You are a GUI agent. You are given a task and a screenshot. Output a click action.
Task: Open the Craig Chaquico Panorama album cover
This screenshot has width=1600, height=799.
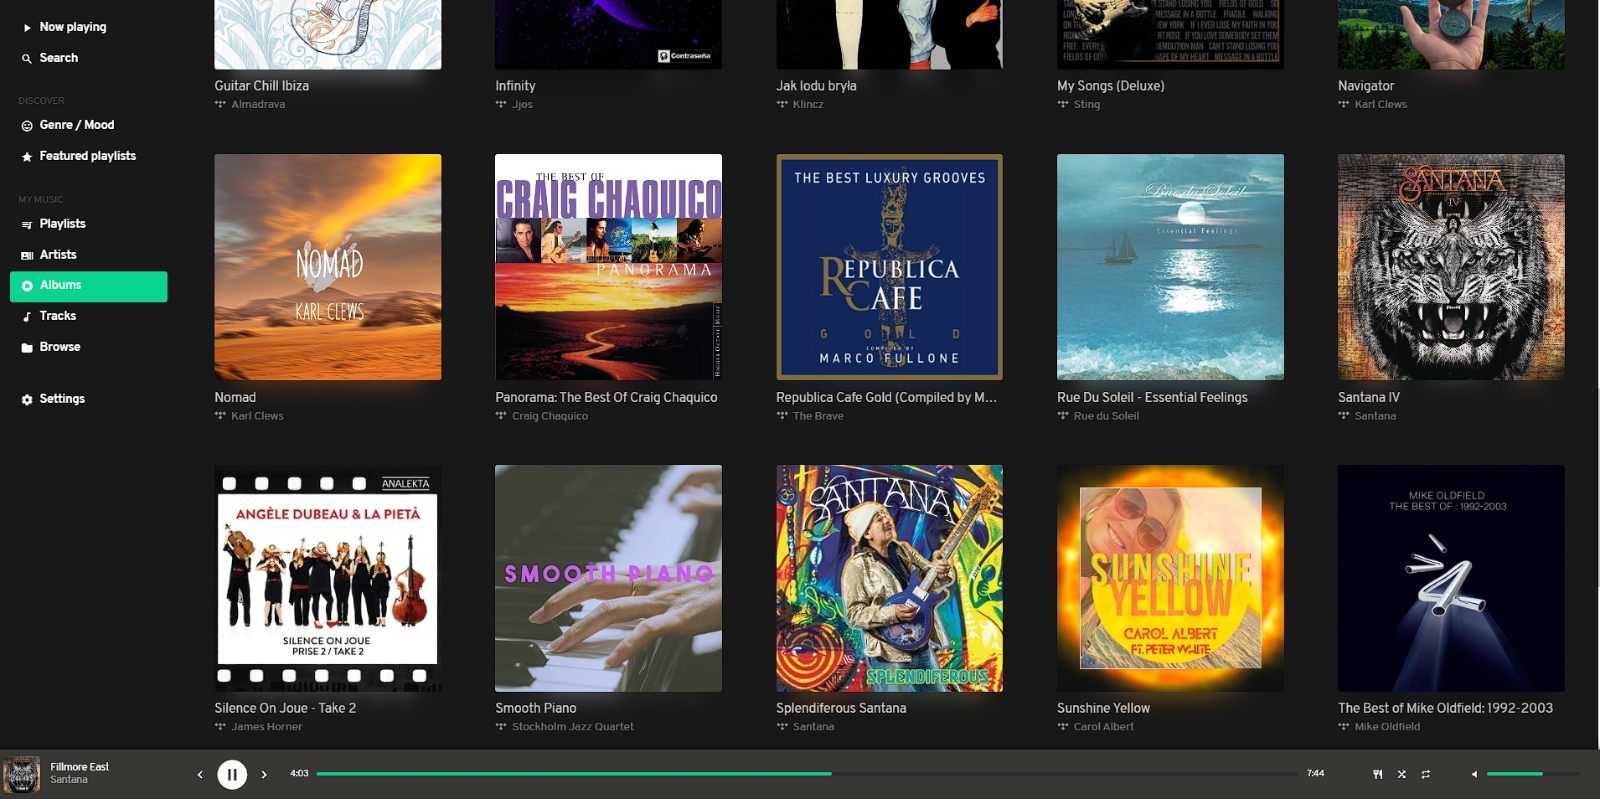coord(608,267)
